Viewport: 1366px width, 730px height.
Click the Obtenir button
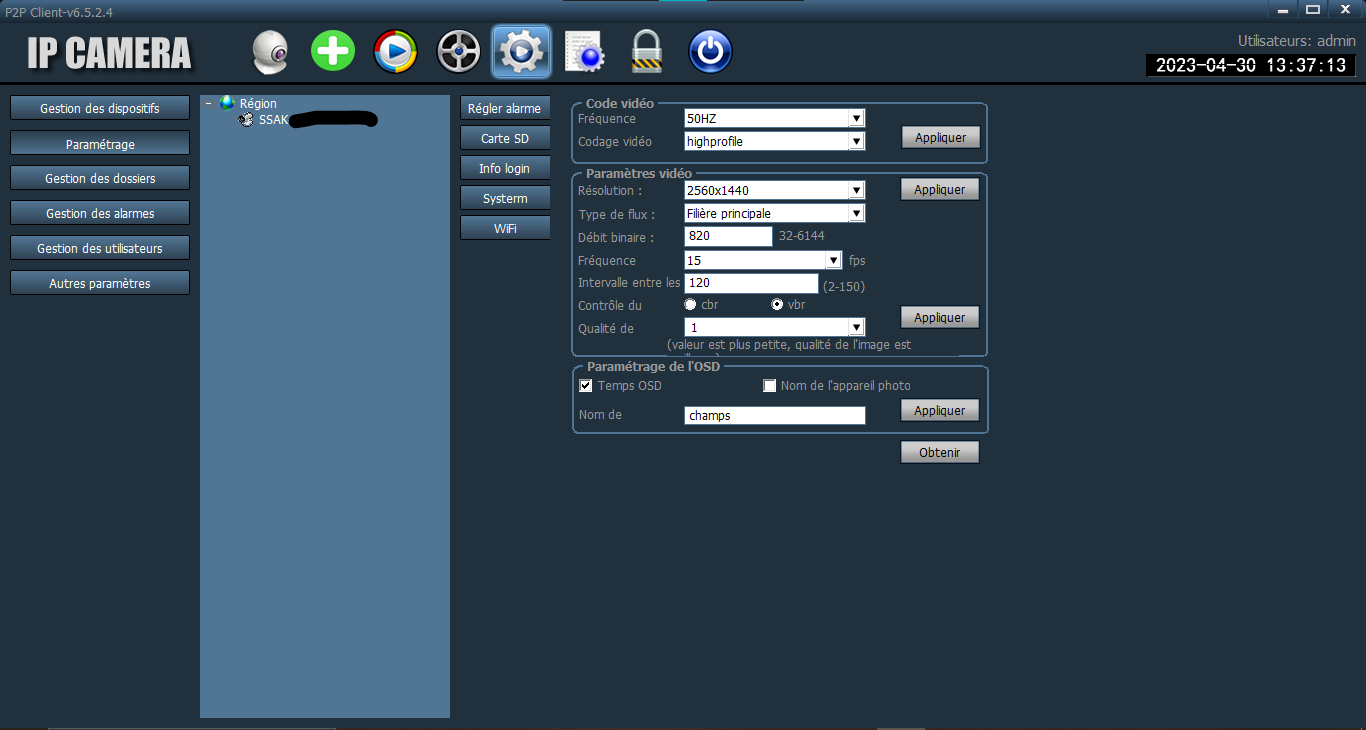click(940, 453)
